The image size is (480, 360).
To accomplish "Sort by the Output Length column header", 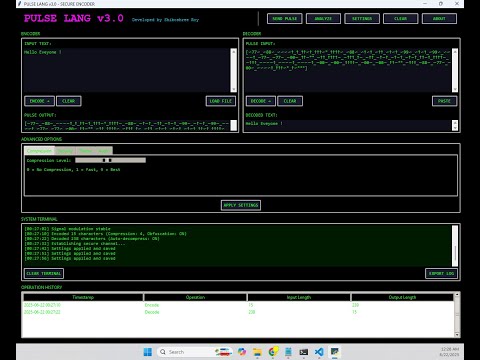I will point(402,297).
